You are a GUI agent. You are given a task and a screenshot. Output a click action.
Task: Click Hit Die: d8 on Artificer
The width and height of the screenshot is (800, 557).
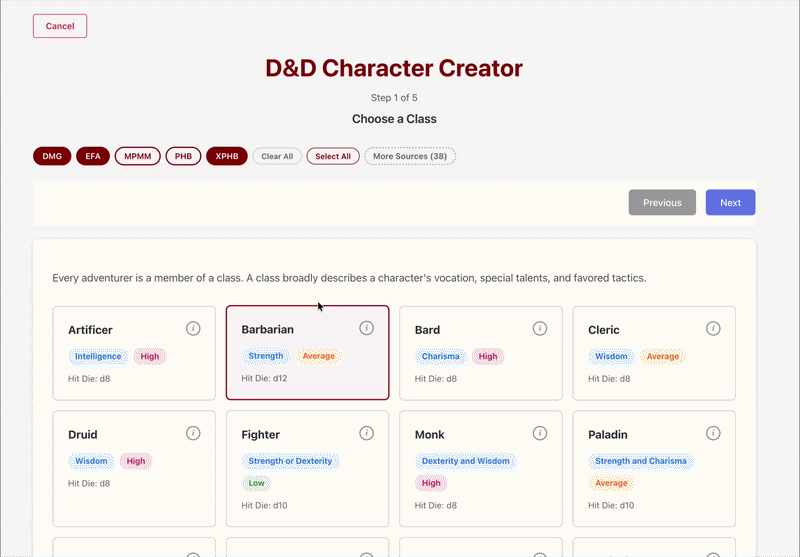tap(89, 379)
